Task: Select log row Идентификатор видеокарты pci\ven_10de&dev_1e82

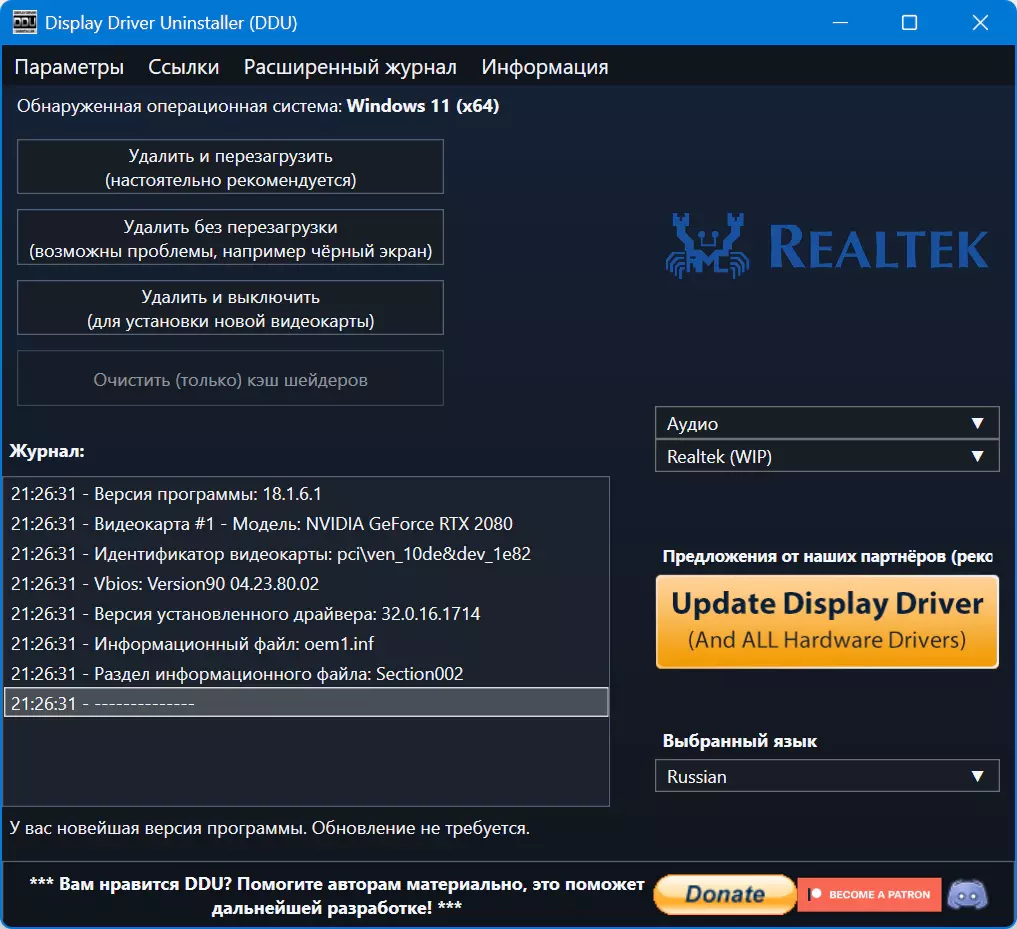Action: click(306, 553)
